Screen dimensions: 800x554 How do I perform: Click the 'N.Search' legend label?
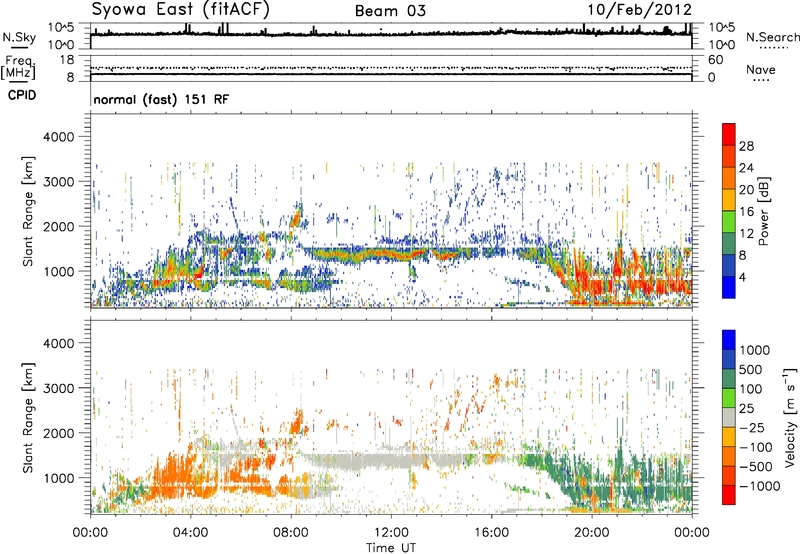[x=772, y=37]
